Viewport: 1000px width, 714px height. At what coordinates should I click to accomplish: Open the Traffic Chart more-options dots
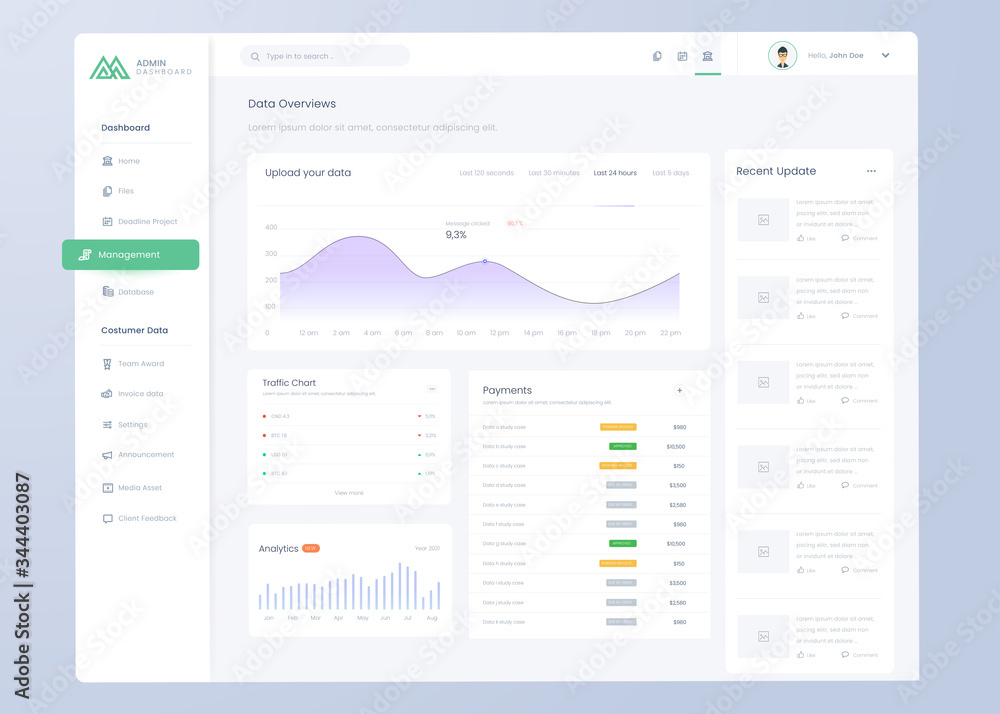click(x=432, y=389)
